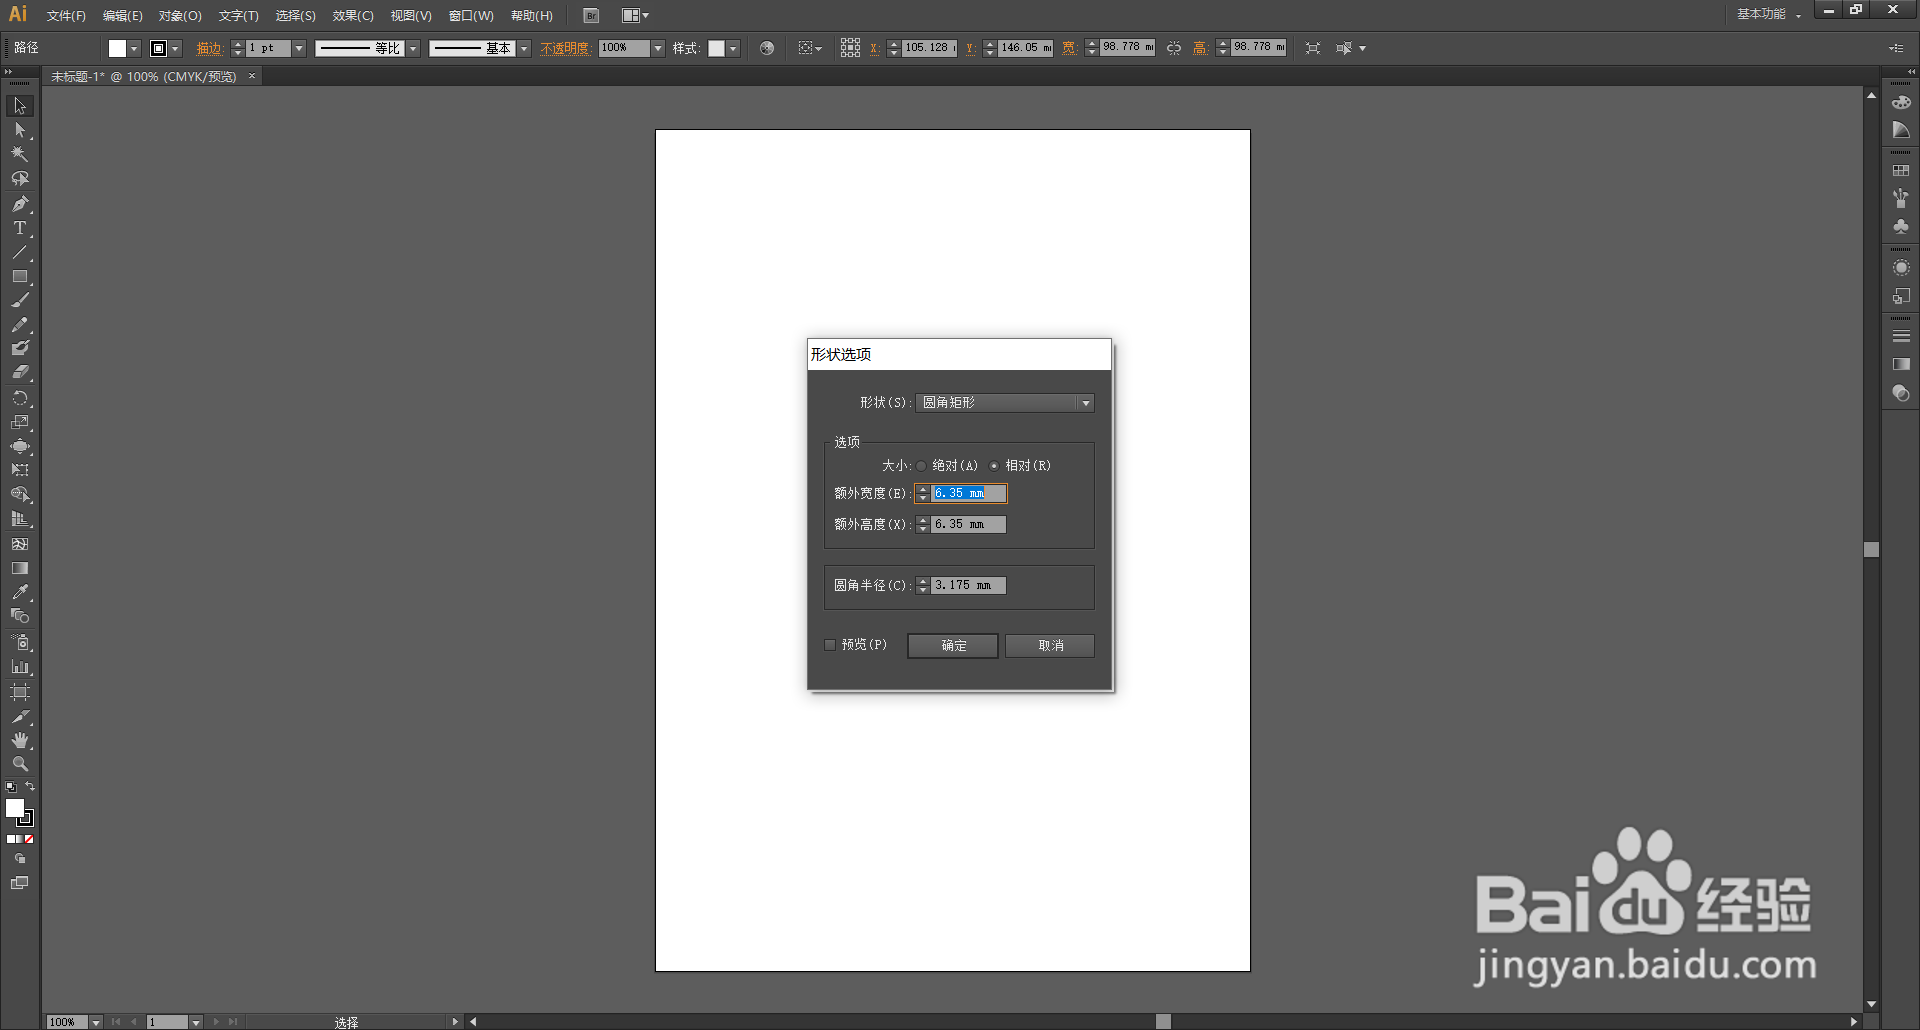Open the Transparency panel icon

[x=1901, y=393]
